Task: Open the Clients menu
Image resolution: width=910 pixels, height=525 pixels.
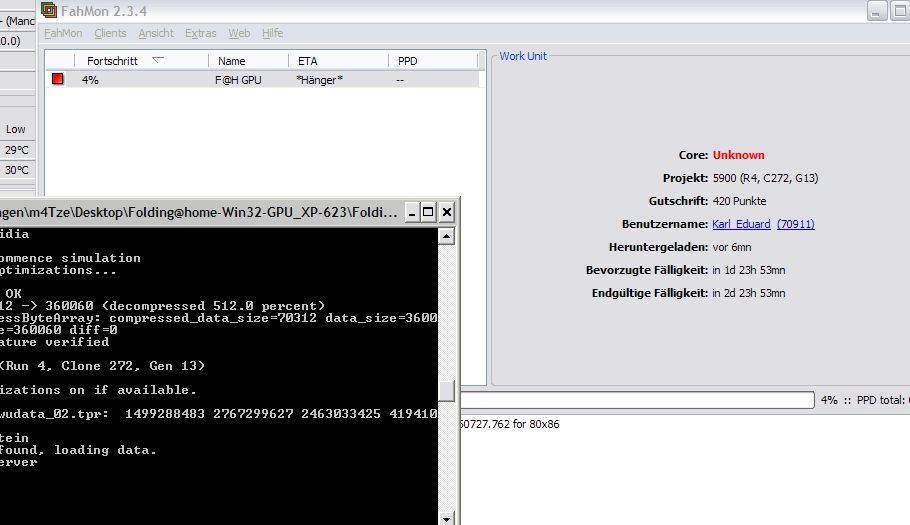Action: [x=110, y=33]
